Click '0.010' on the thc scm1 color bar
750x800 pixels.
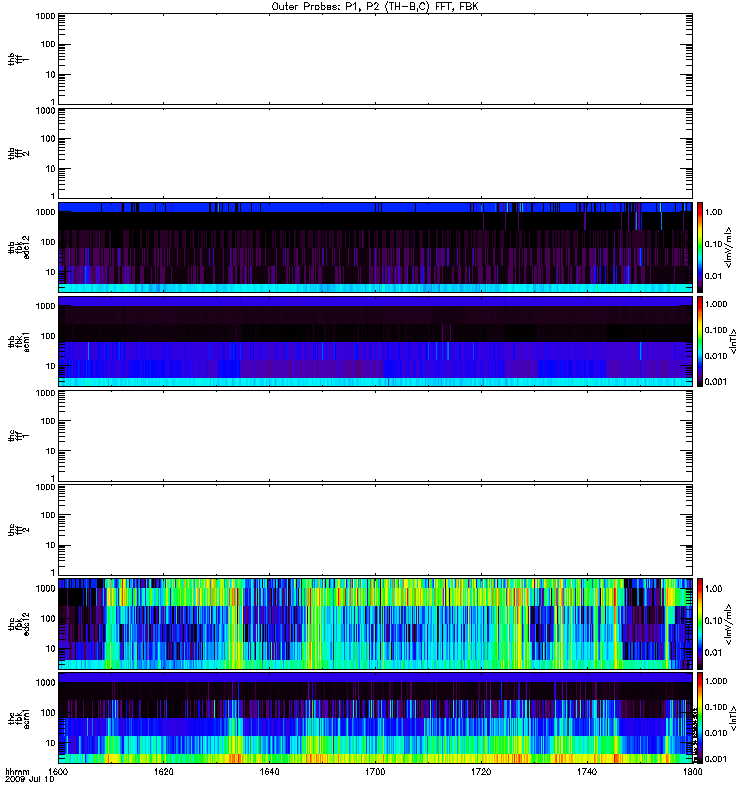[716, 733]
